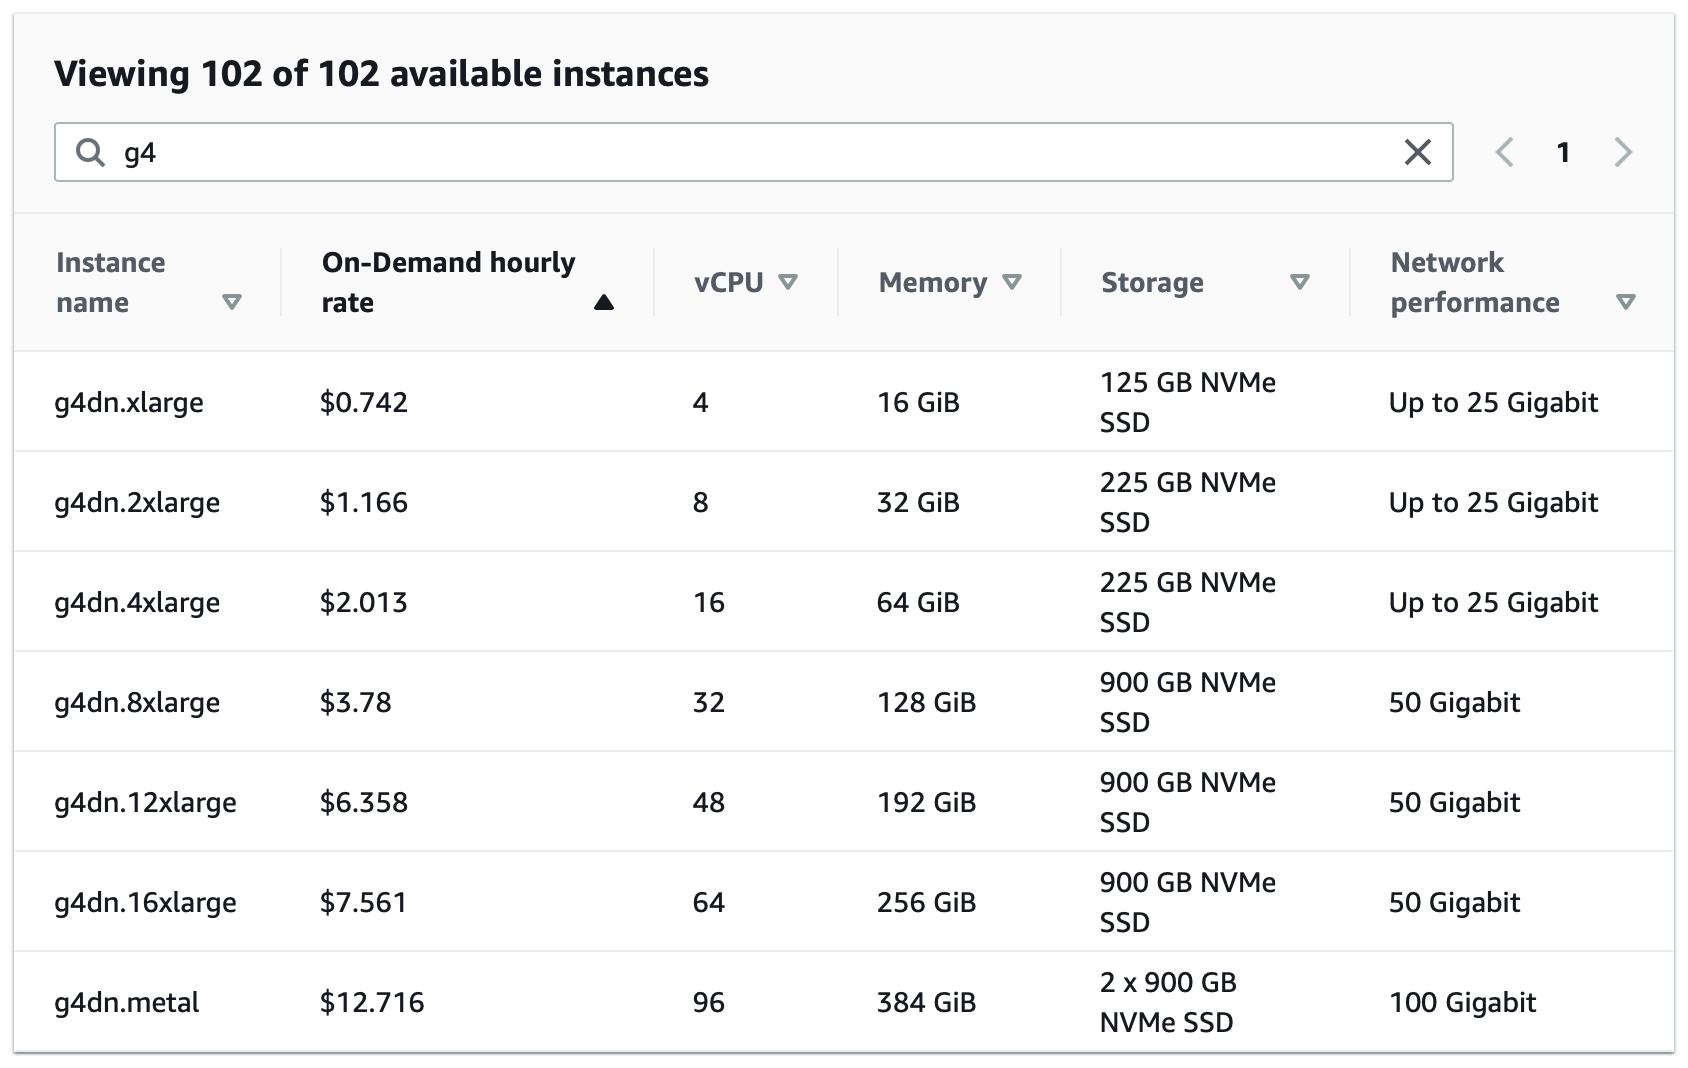This screenshot has height=1068, width=1688.
Task: Click g4dn.12xlarge instance name
Action: [145, 802]
